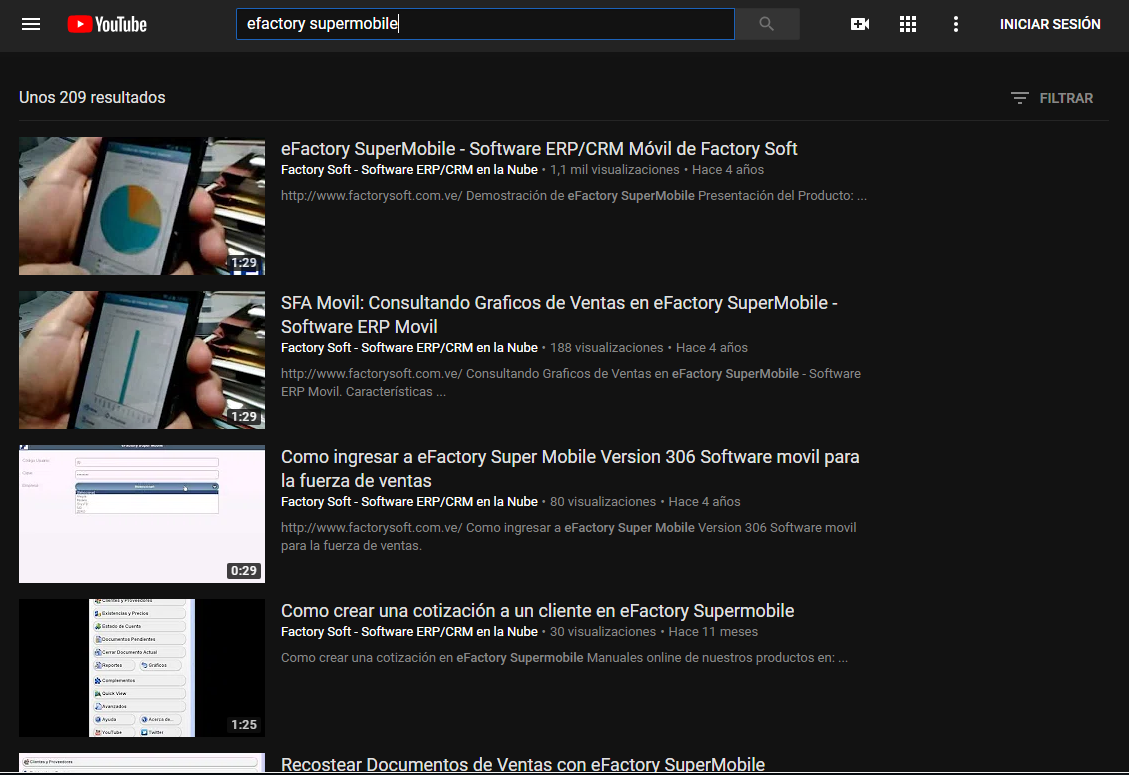The image size is (1129, 775).
Task: Click description 'Demostración de eFactory SuperMobile'
Action: [x=574, y=196]
